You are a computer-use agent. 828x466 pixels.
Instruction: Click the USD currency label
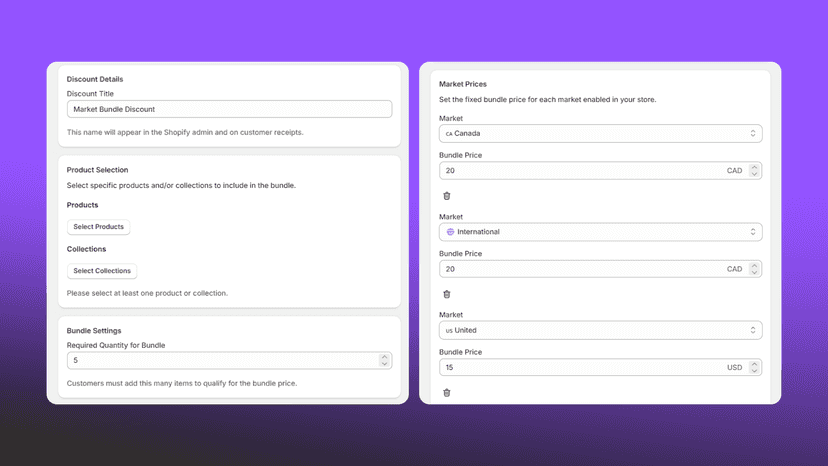pyautogui.click(x=735, y=367)
